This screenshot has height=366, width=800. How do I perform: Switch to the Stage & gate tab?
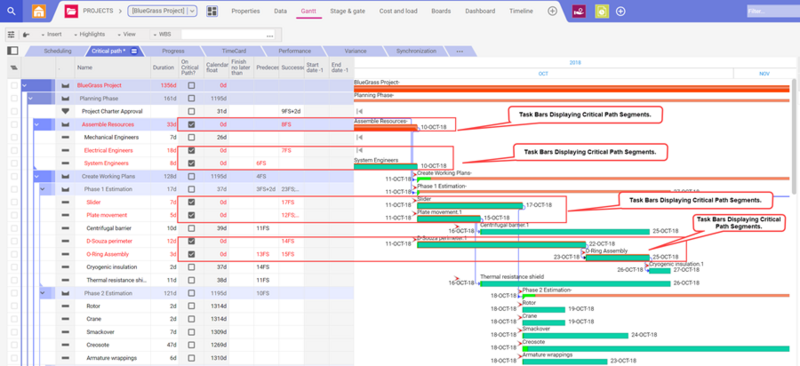347,11
